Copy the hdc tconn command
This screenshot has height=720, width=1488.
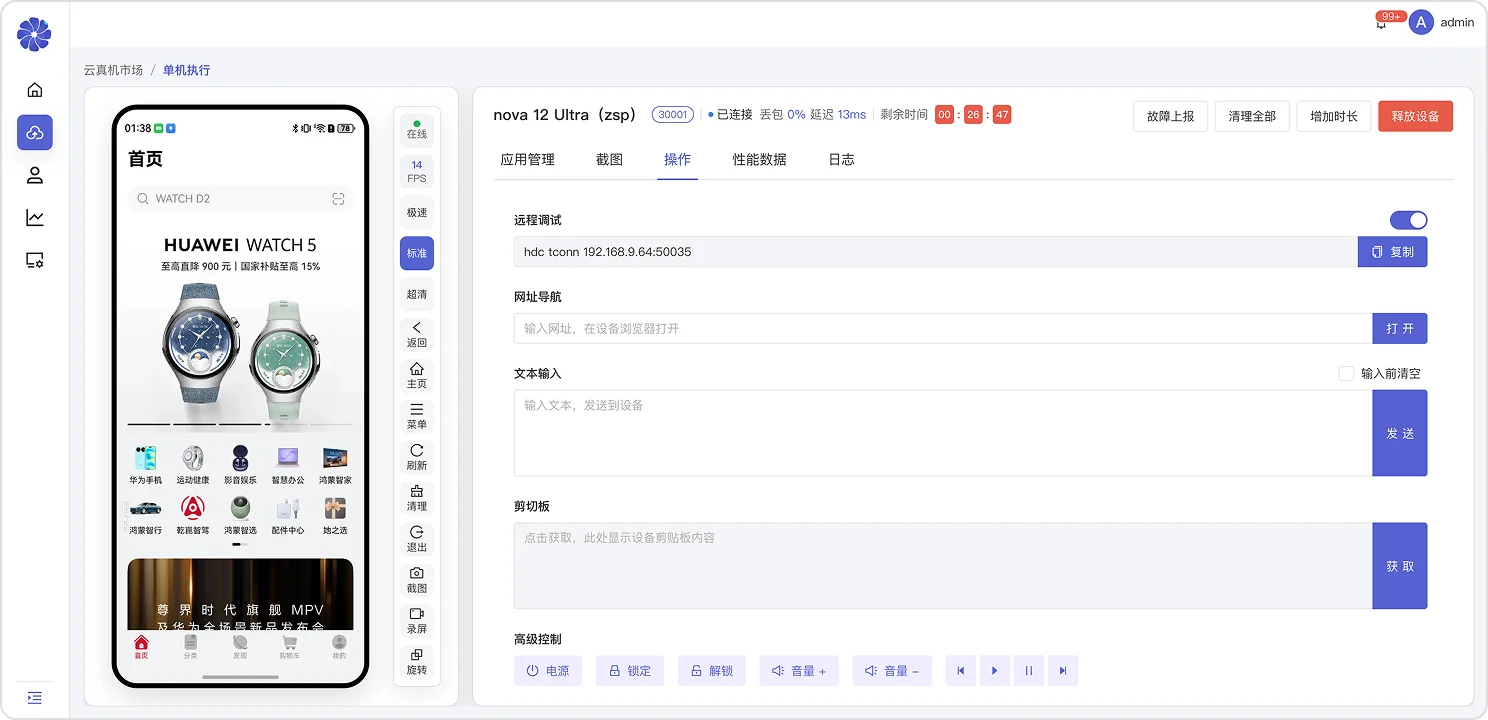pyautogui.click(x=1392, y=252)
